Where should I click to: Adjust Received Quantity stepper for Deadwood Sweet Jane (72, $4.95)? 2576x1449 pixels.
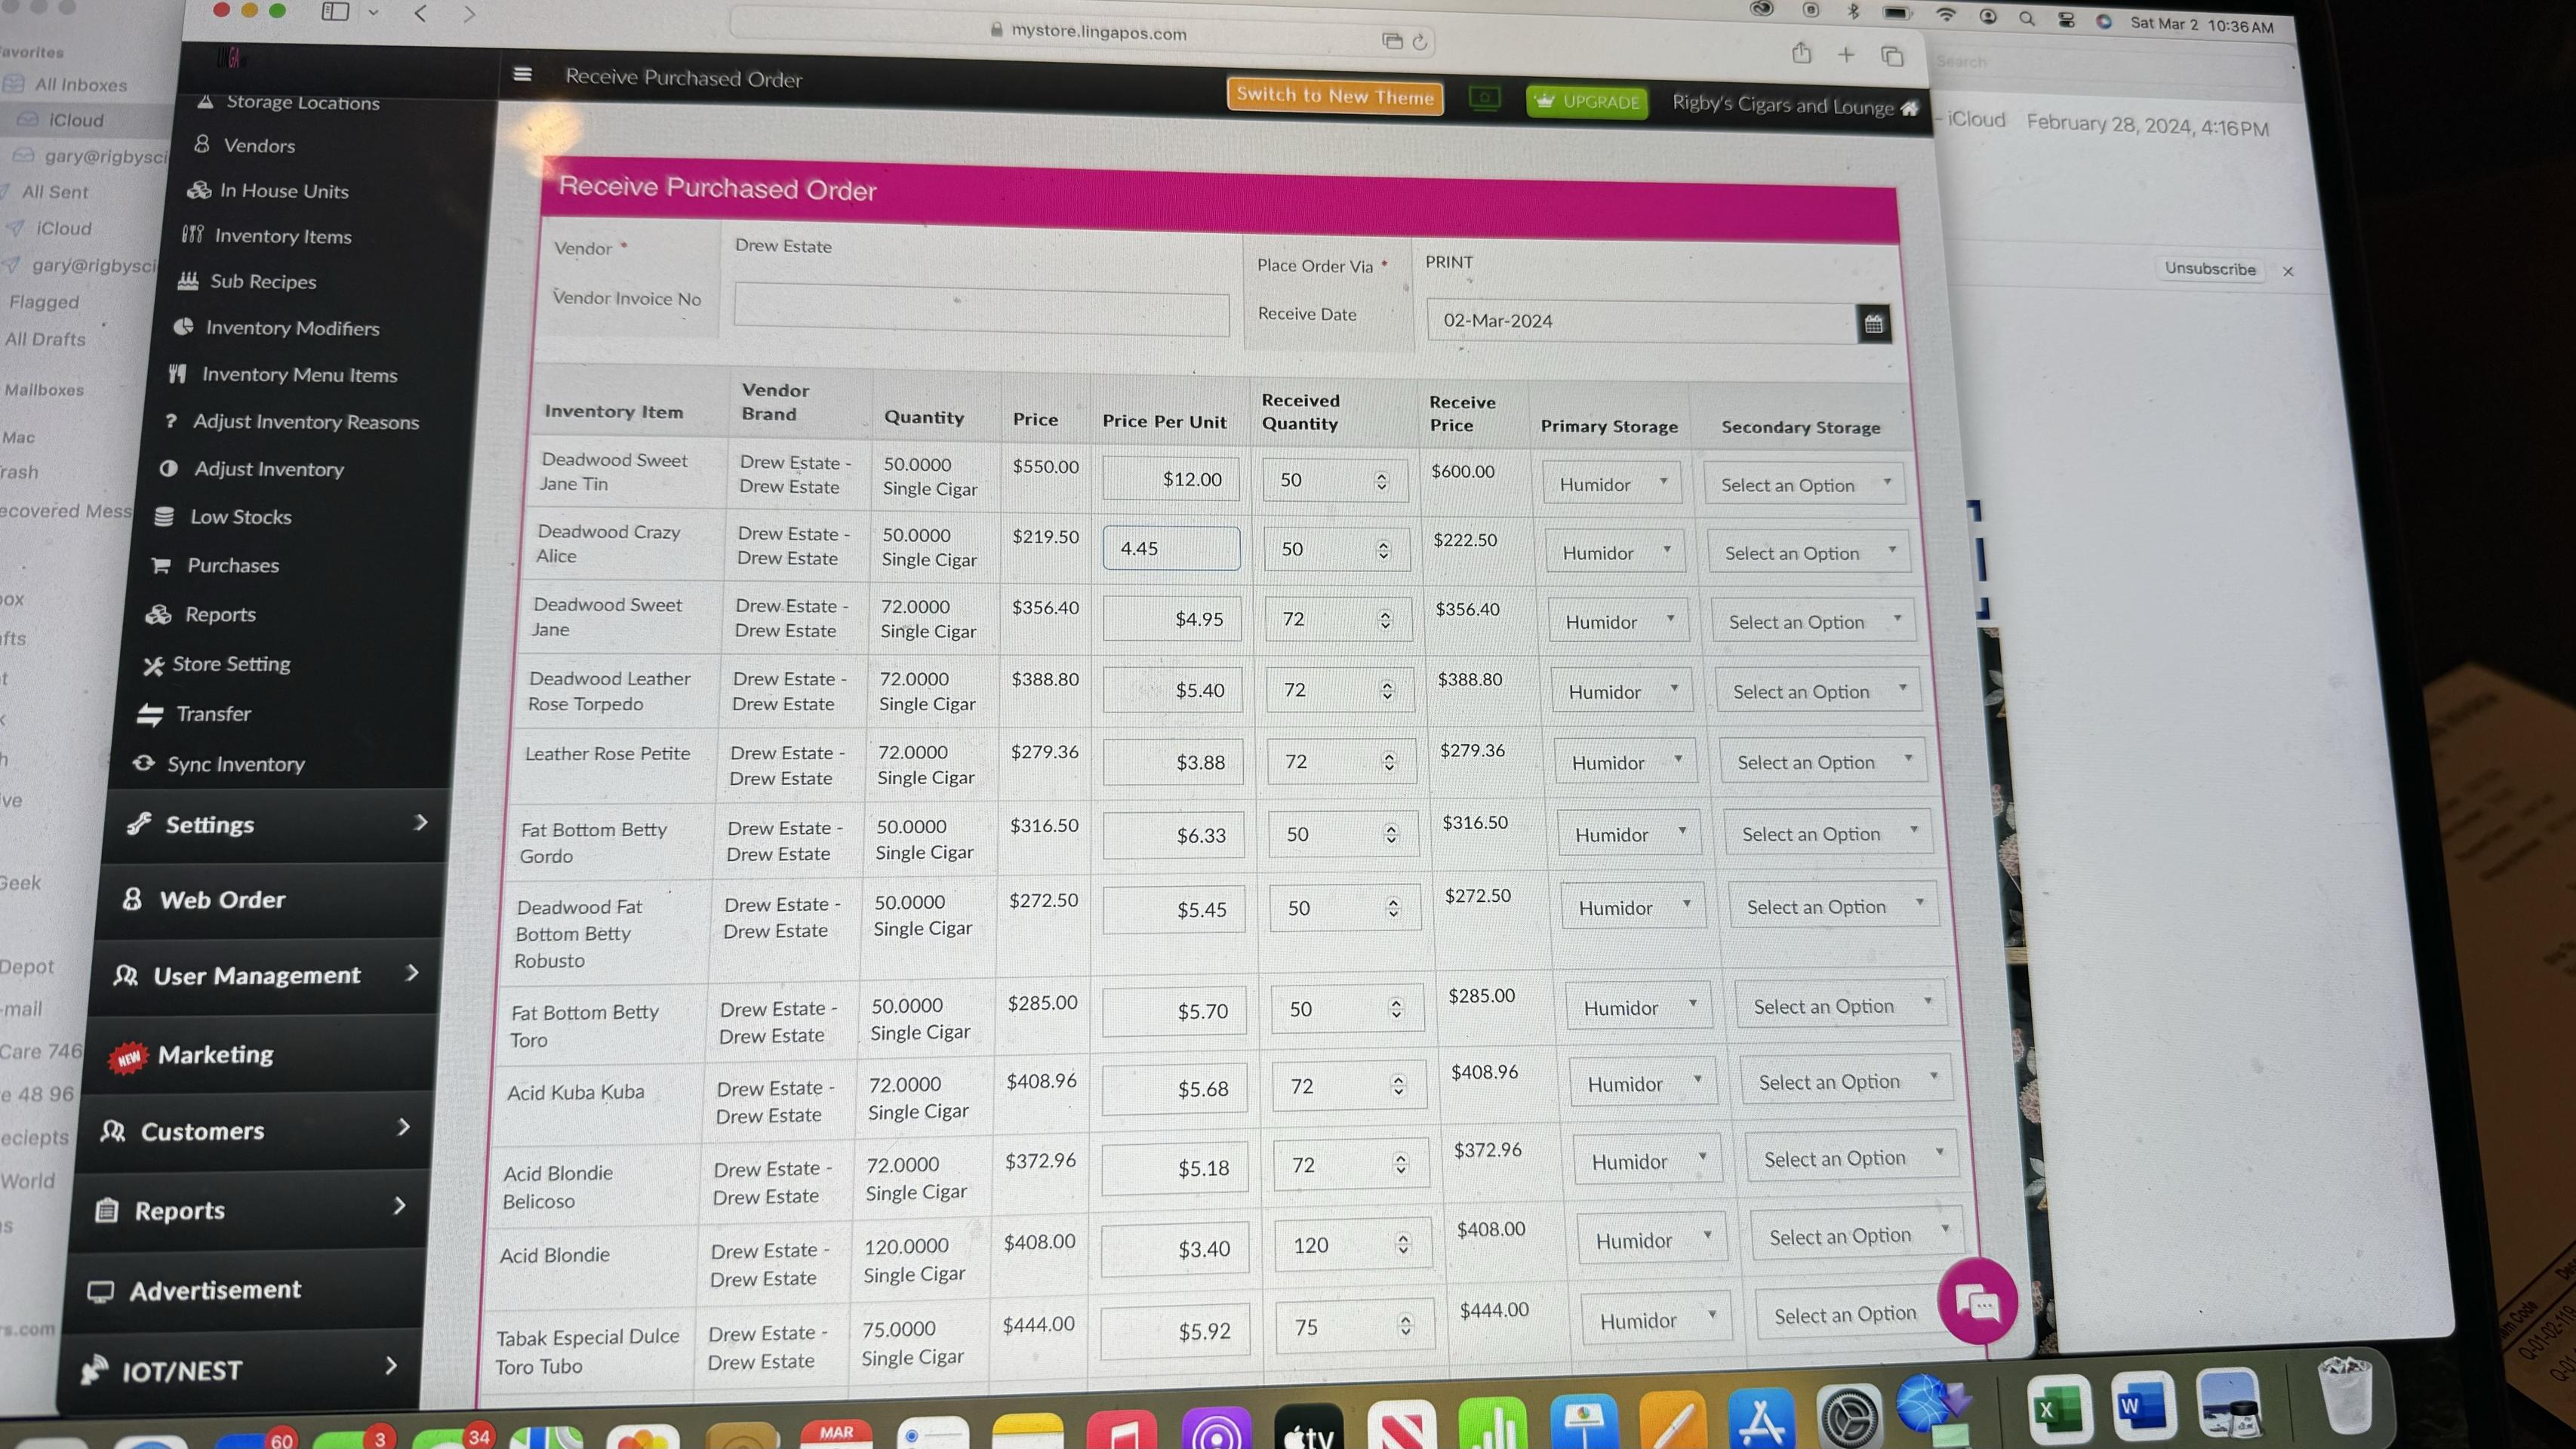1385,620
